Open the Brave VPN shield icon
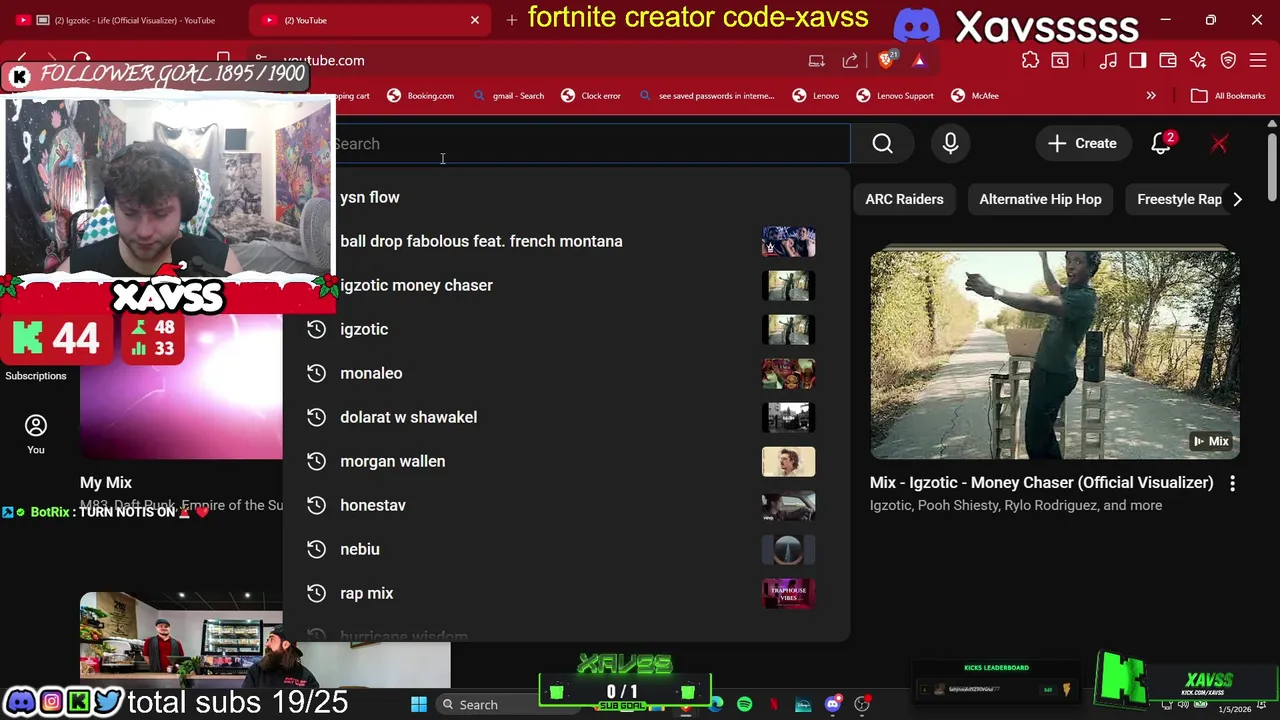1280x720 pixels. coord(1229,60)
